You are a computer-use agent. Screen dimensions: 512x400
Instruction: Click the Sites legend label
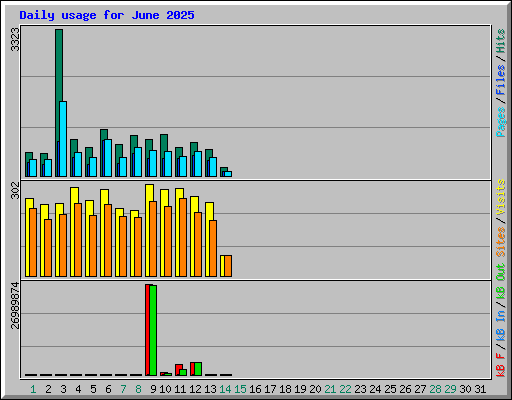tap(501, 242)
